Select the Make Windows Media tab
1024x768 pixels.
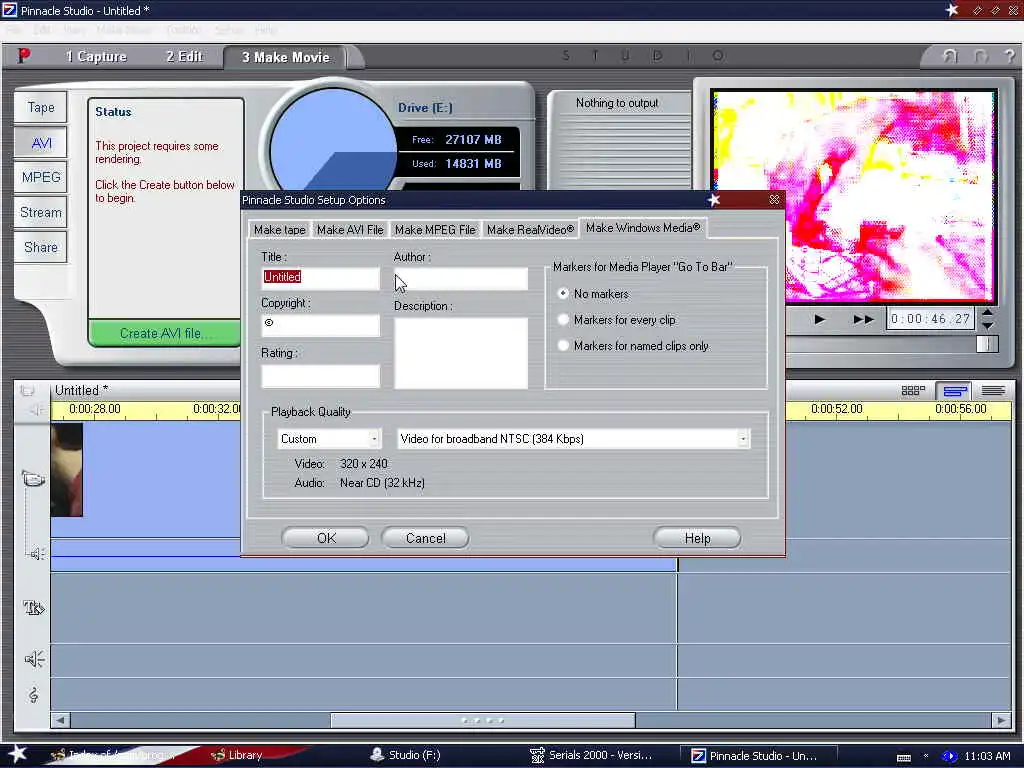click(643, 228)
